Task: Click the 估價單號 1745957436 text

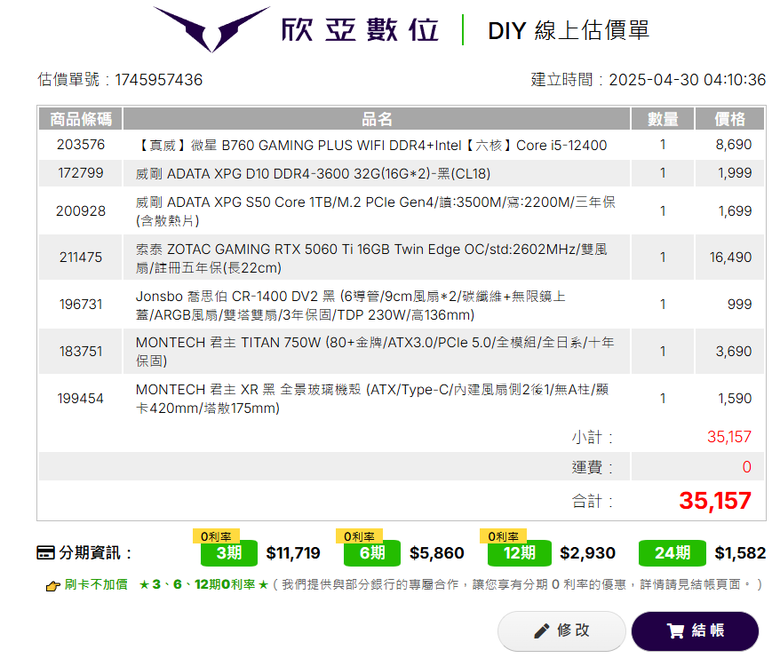Action: point(120,80)
